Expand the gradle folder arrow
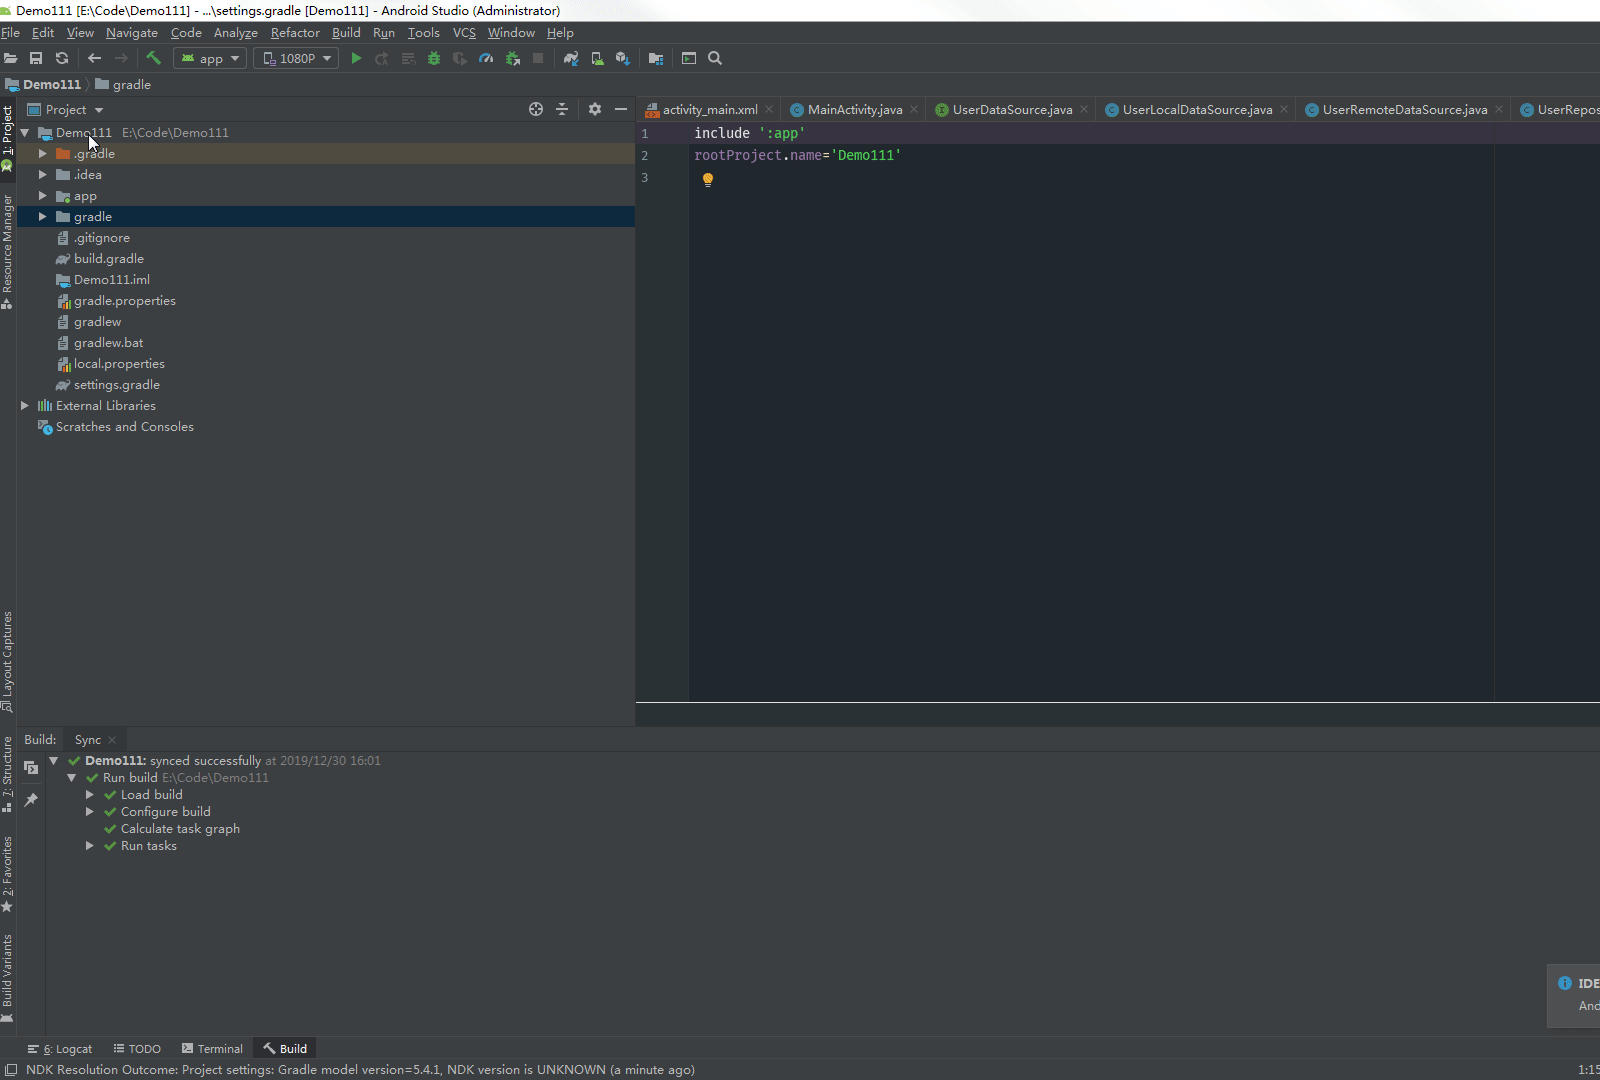Image resolution: width=1600 pixels, height=1080 pixels. pyautogui.click(x=43, y=217)
